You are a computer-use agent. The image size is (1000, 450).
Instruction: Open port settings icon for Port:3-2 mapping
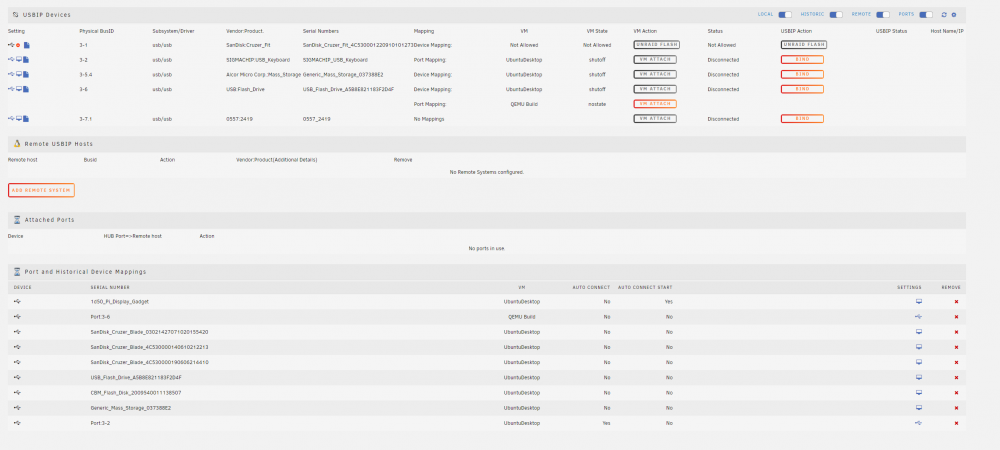[918, 423]
